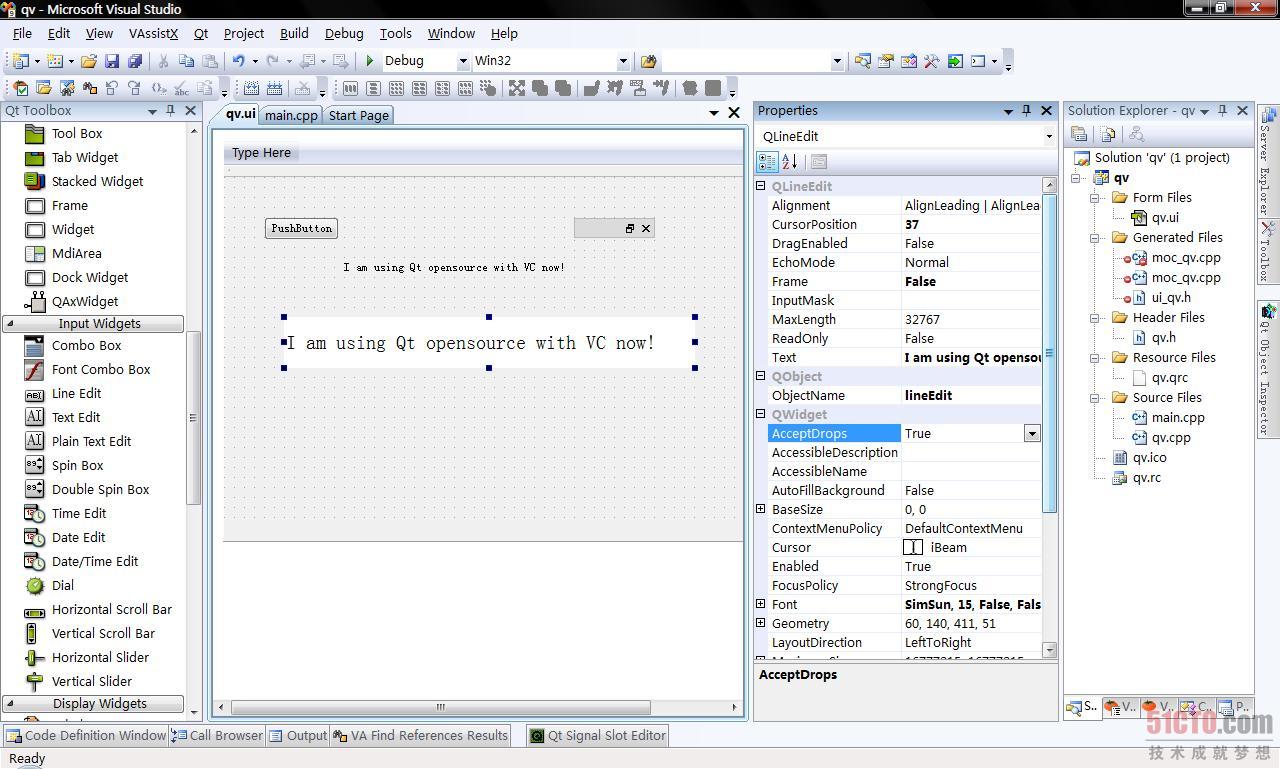Click the Call Browser tab
Screen dimensions: 1280x769
coord(217,735)
